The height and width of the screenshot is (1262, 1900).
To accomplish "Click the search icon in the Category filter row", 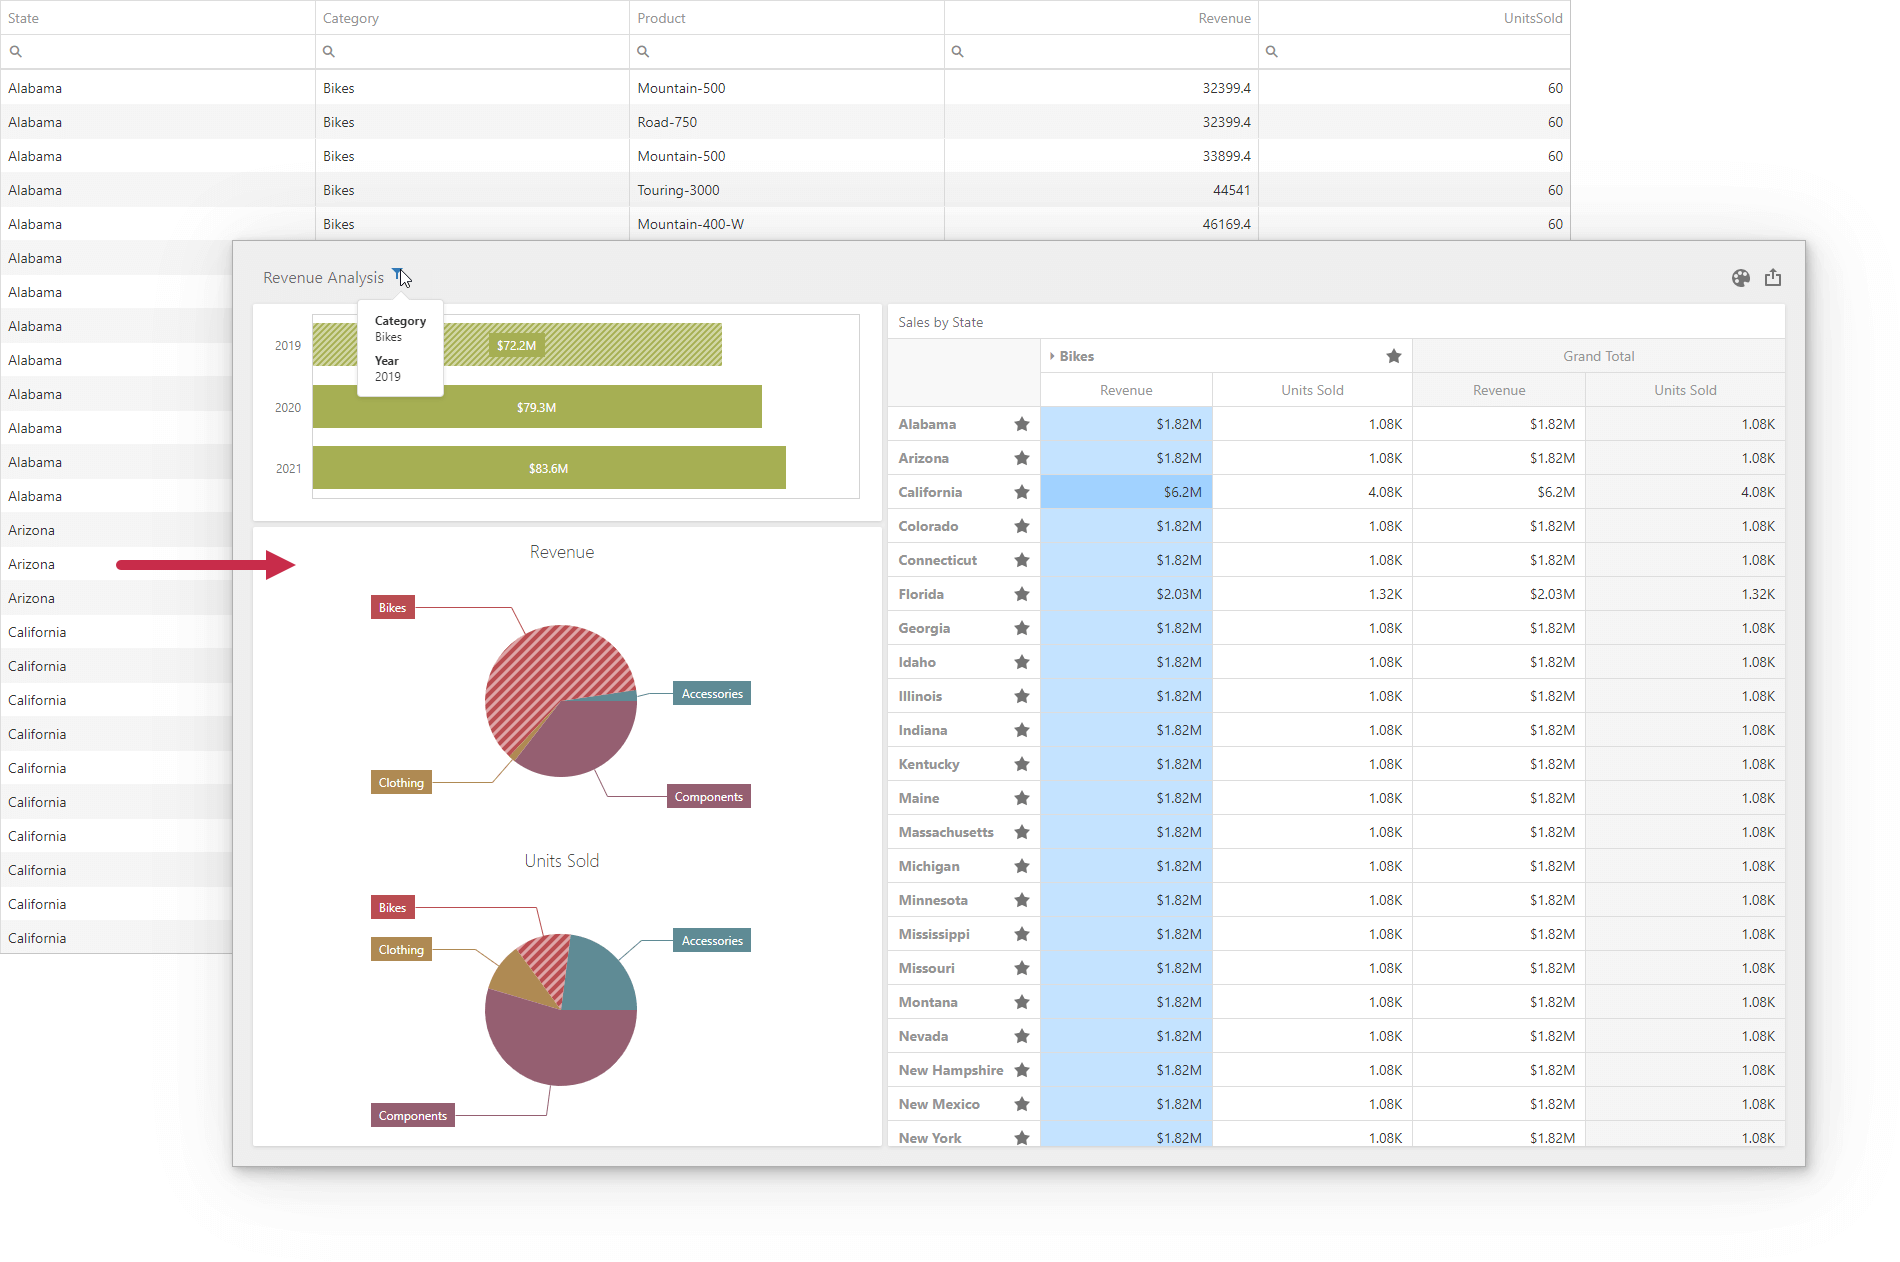I will [328, 51].
